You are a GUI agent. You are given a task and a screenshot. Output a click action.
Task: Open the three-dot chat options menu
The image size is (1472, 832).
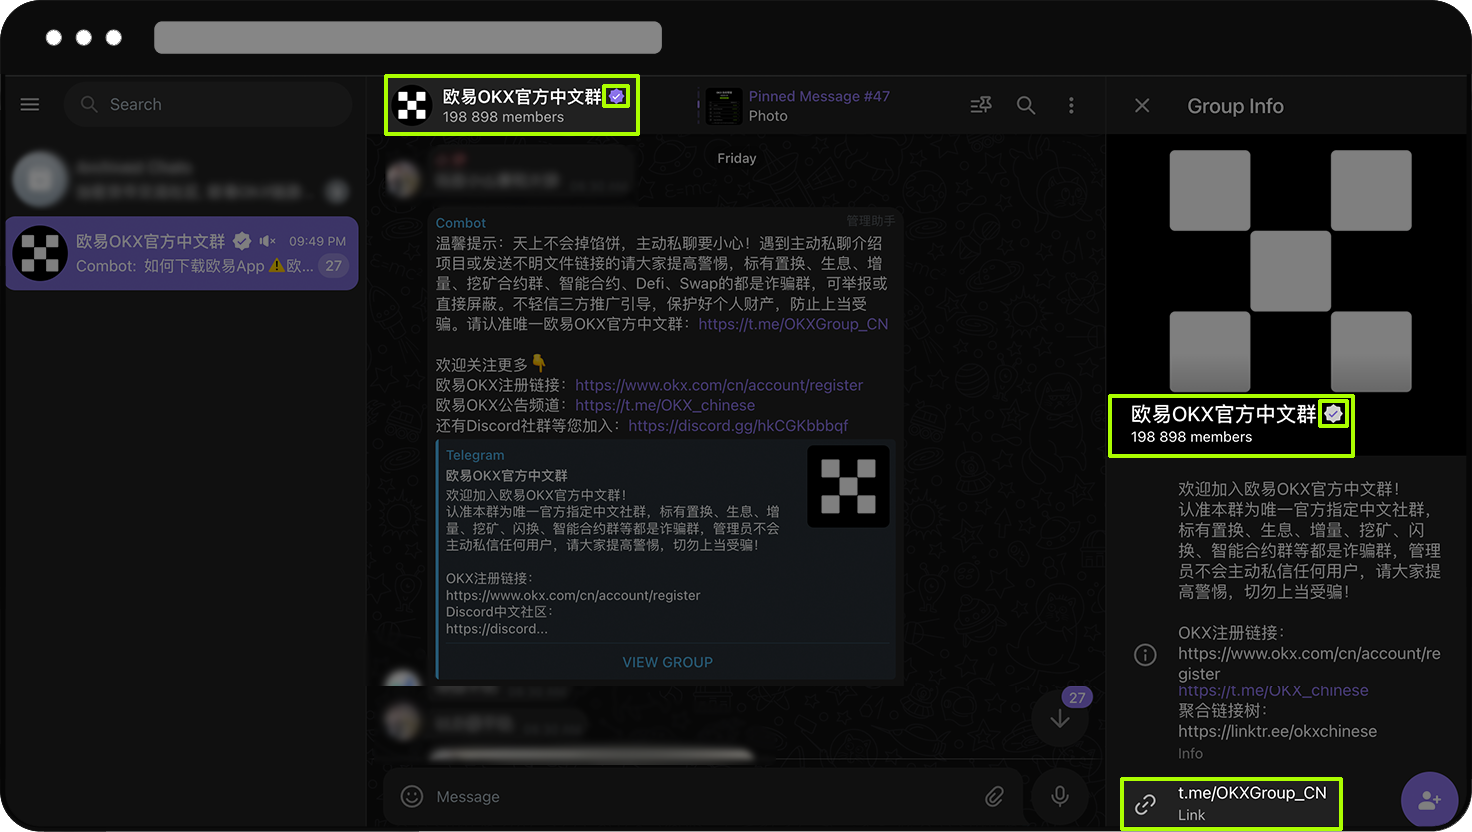(x=1071, y=104)
